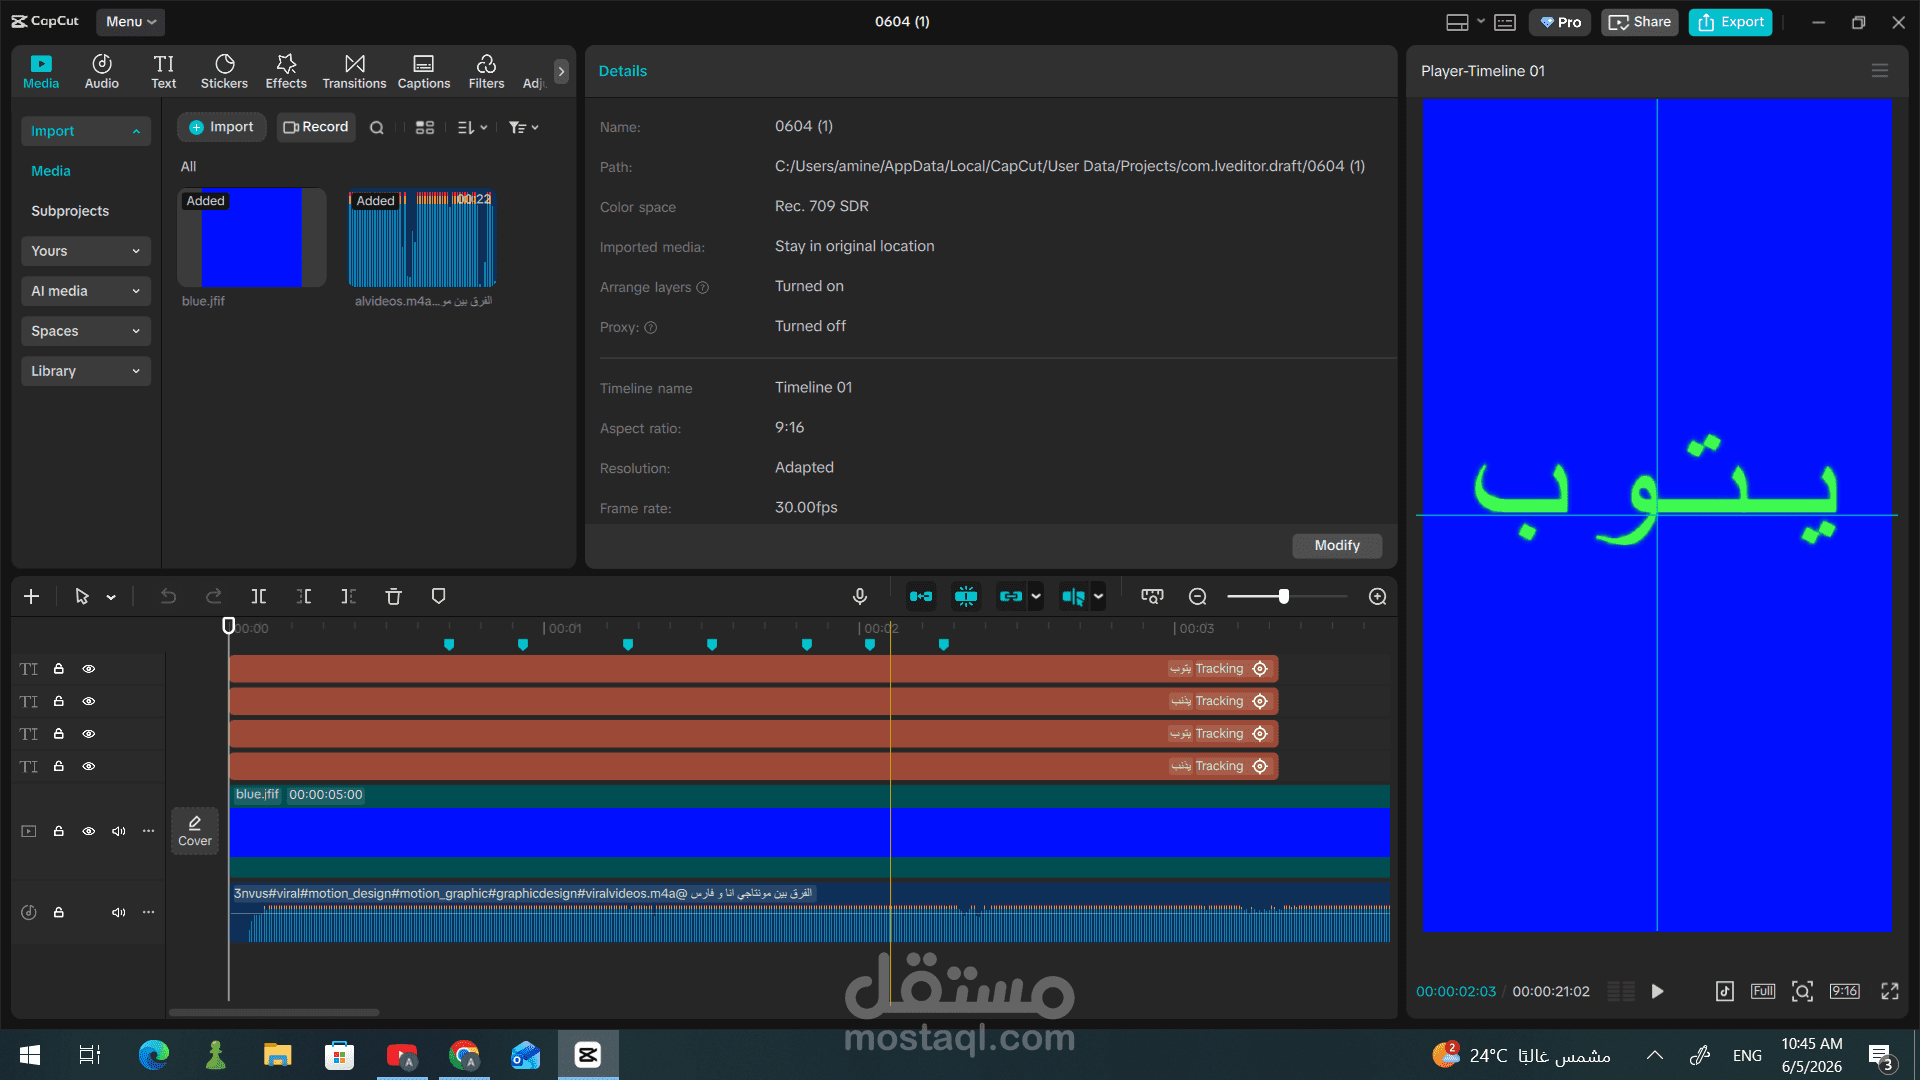Select the Subprojects item in sidebar
The width and height of the screenshot is (1920, 1080).
(70, 211)
